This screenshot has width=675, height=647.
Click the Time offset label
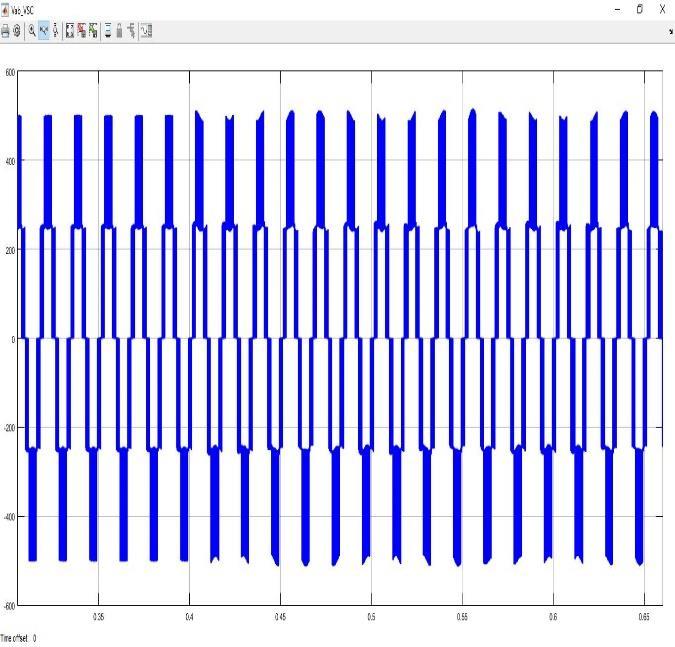[x=14, y=638]
